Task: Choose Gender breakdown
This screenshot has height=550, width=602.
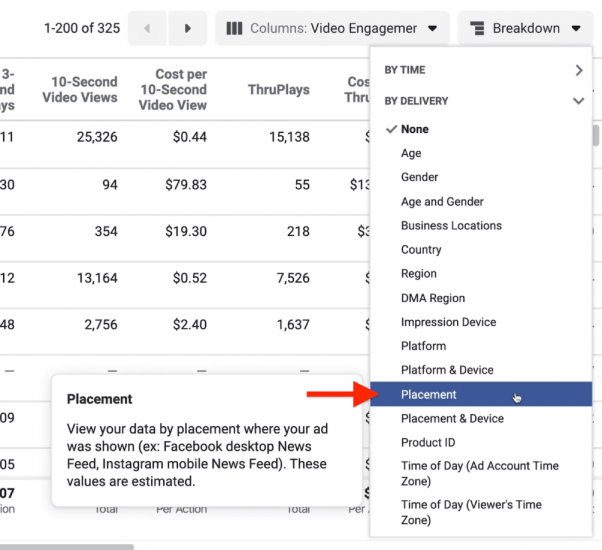Action: click(419, 177)
